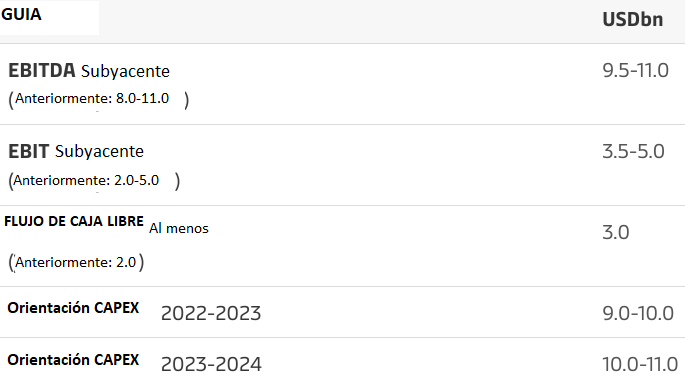This screenshot has width=685, height=381.
Task: Click the word Subyacente after EBITDA
Action: pyautogui.click(x=125, y=72)
